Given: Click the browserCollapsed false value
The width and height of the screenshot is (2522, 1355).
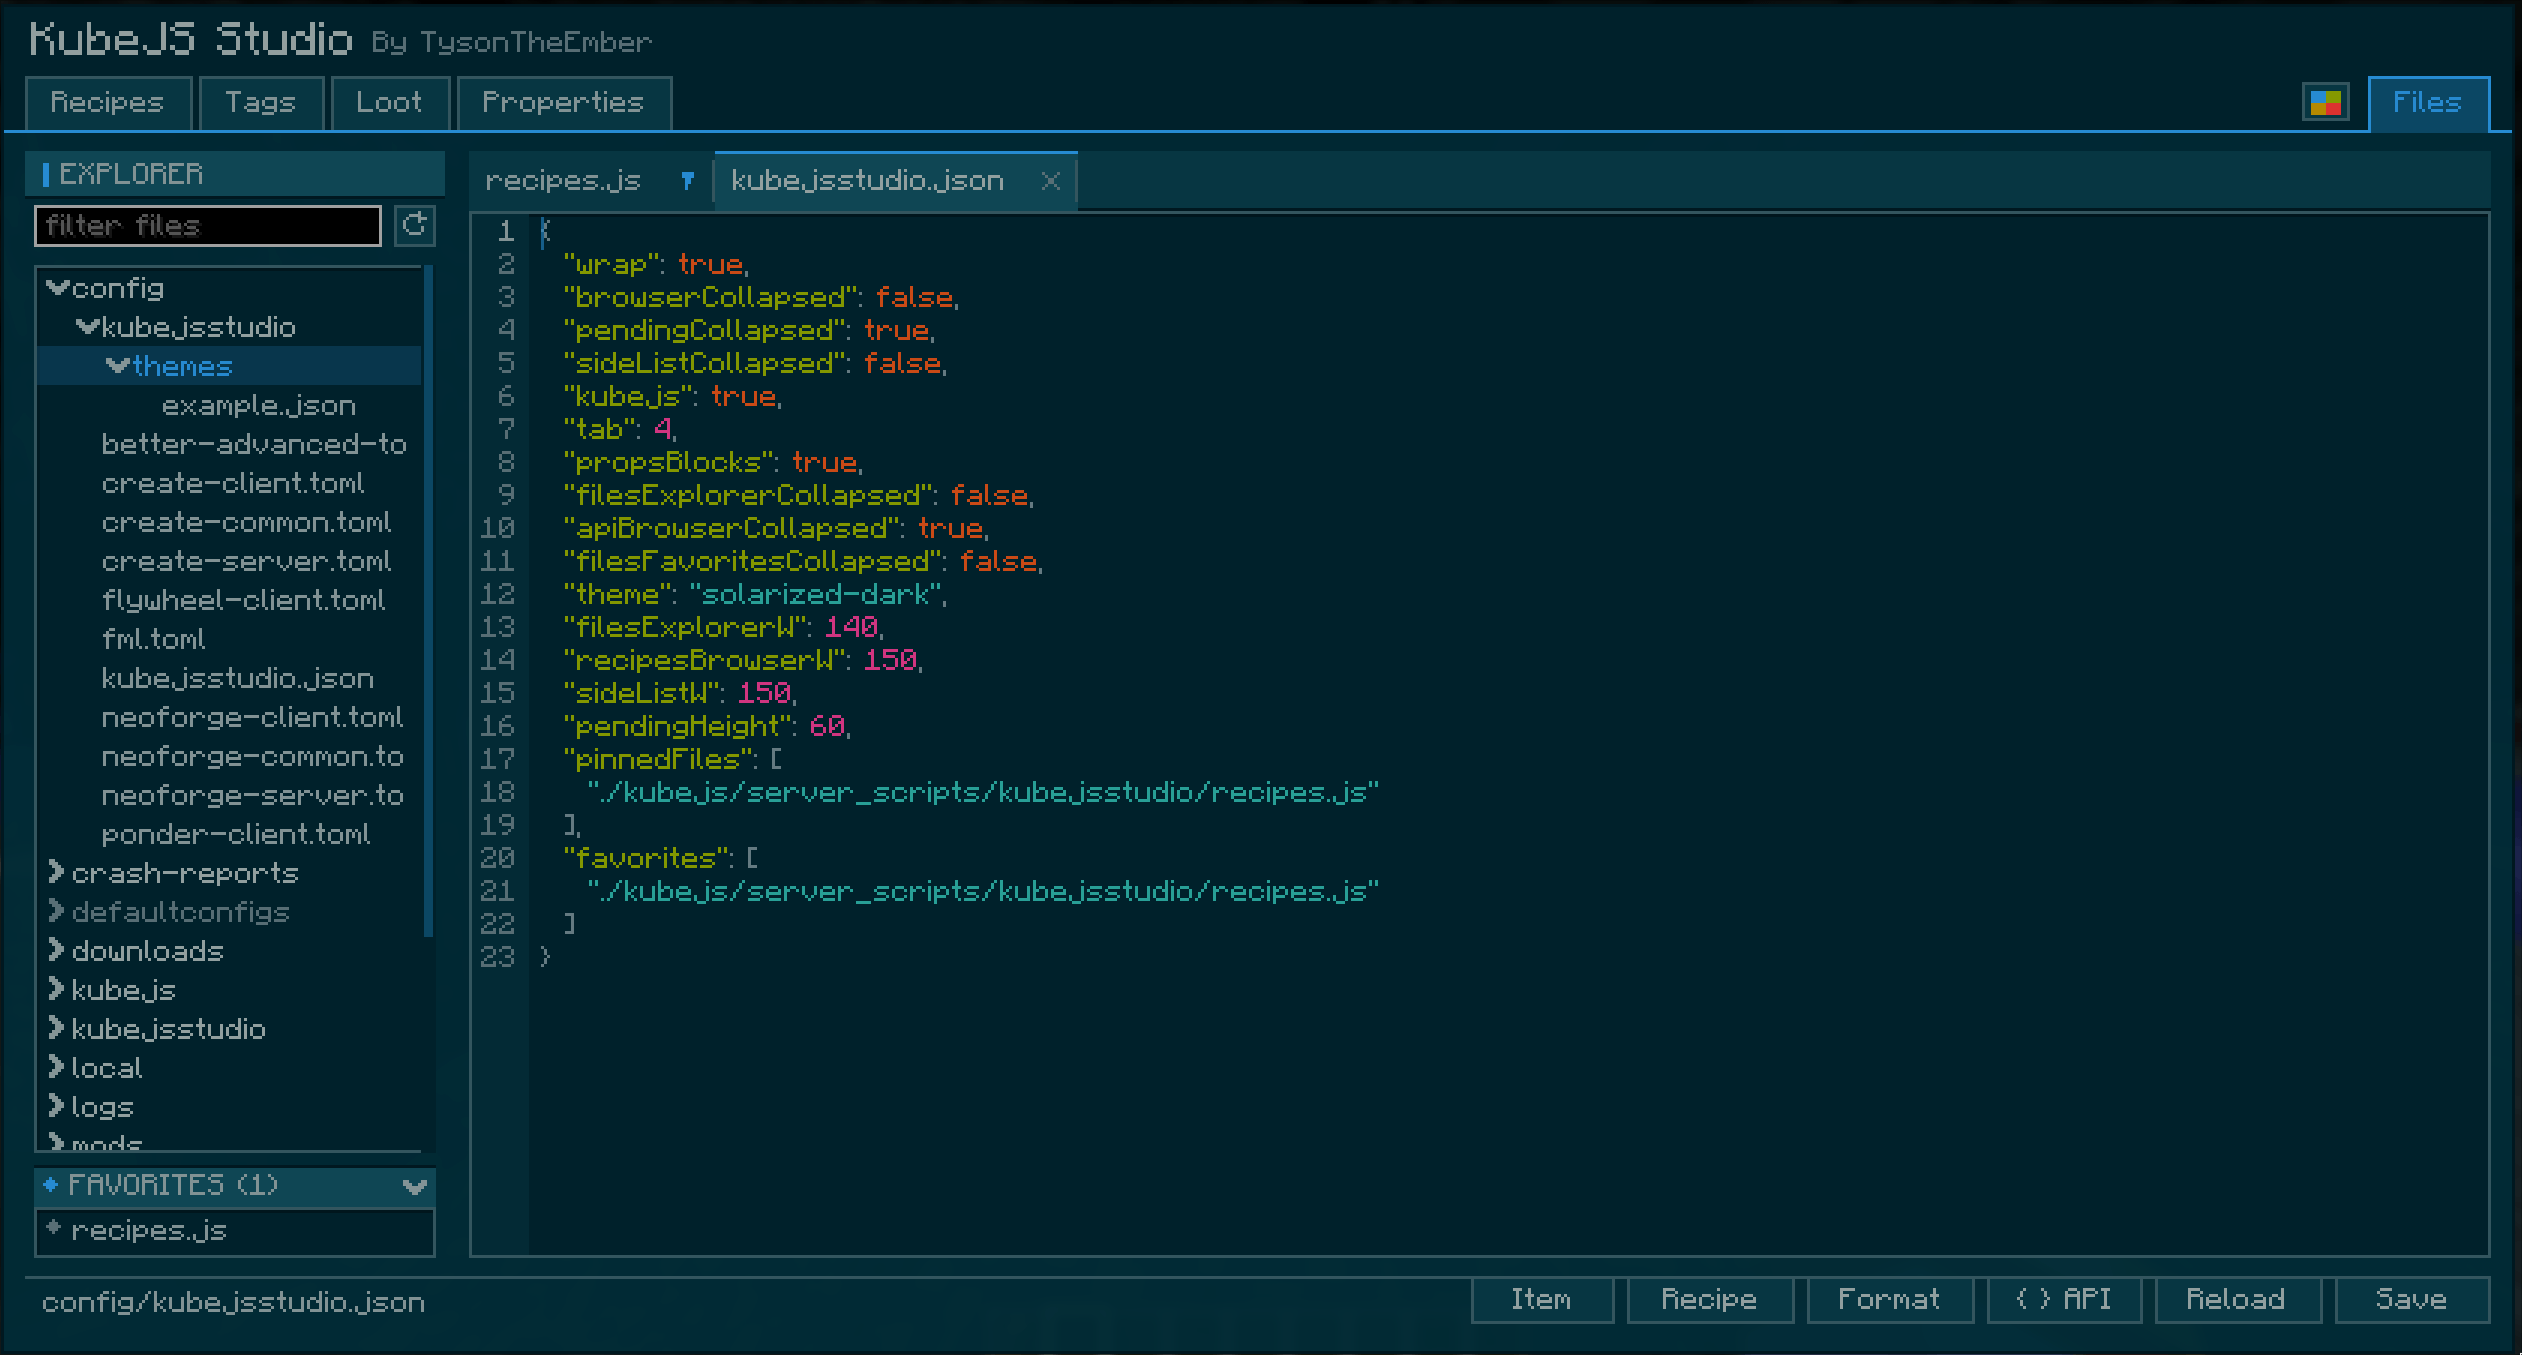Looking at the screenshot, I should [914, 297].
